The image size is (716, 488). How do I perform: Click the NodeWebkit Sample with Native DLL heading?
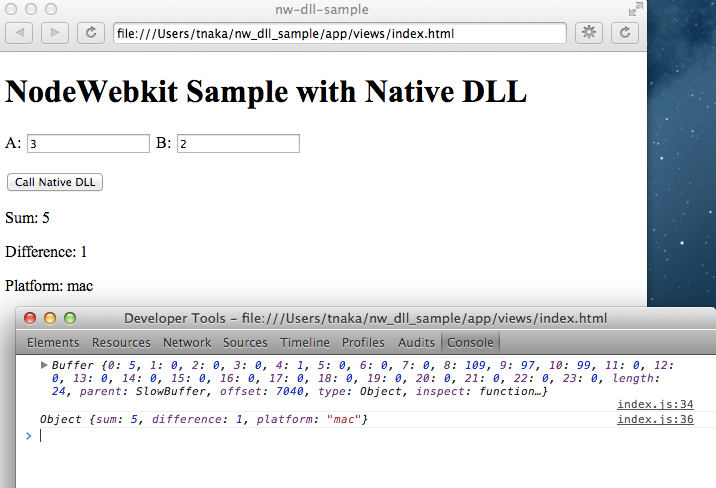pos(266,92)
